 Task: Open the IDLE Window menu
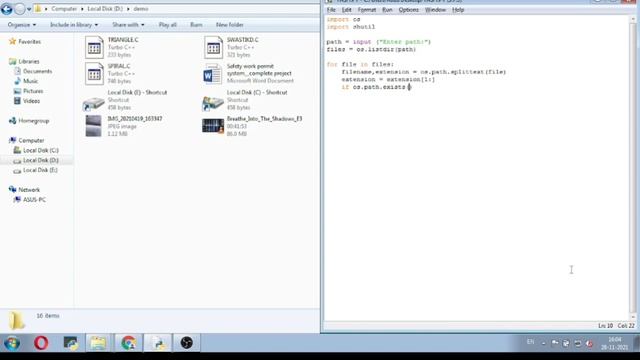[436, 10]
